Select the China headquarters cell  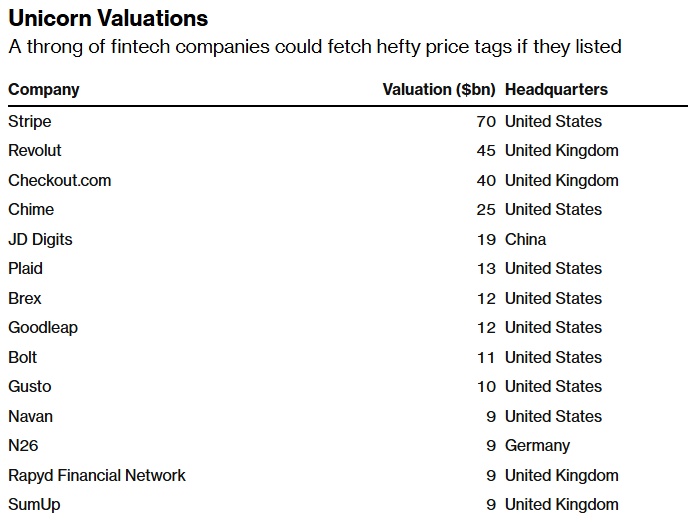(x=526, y=240)
